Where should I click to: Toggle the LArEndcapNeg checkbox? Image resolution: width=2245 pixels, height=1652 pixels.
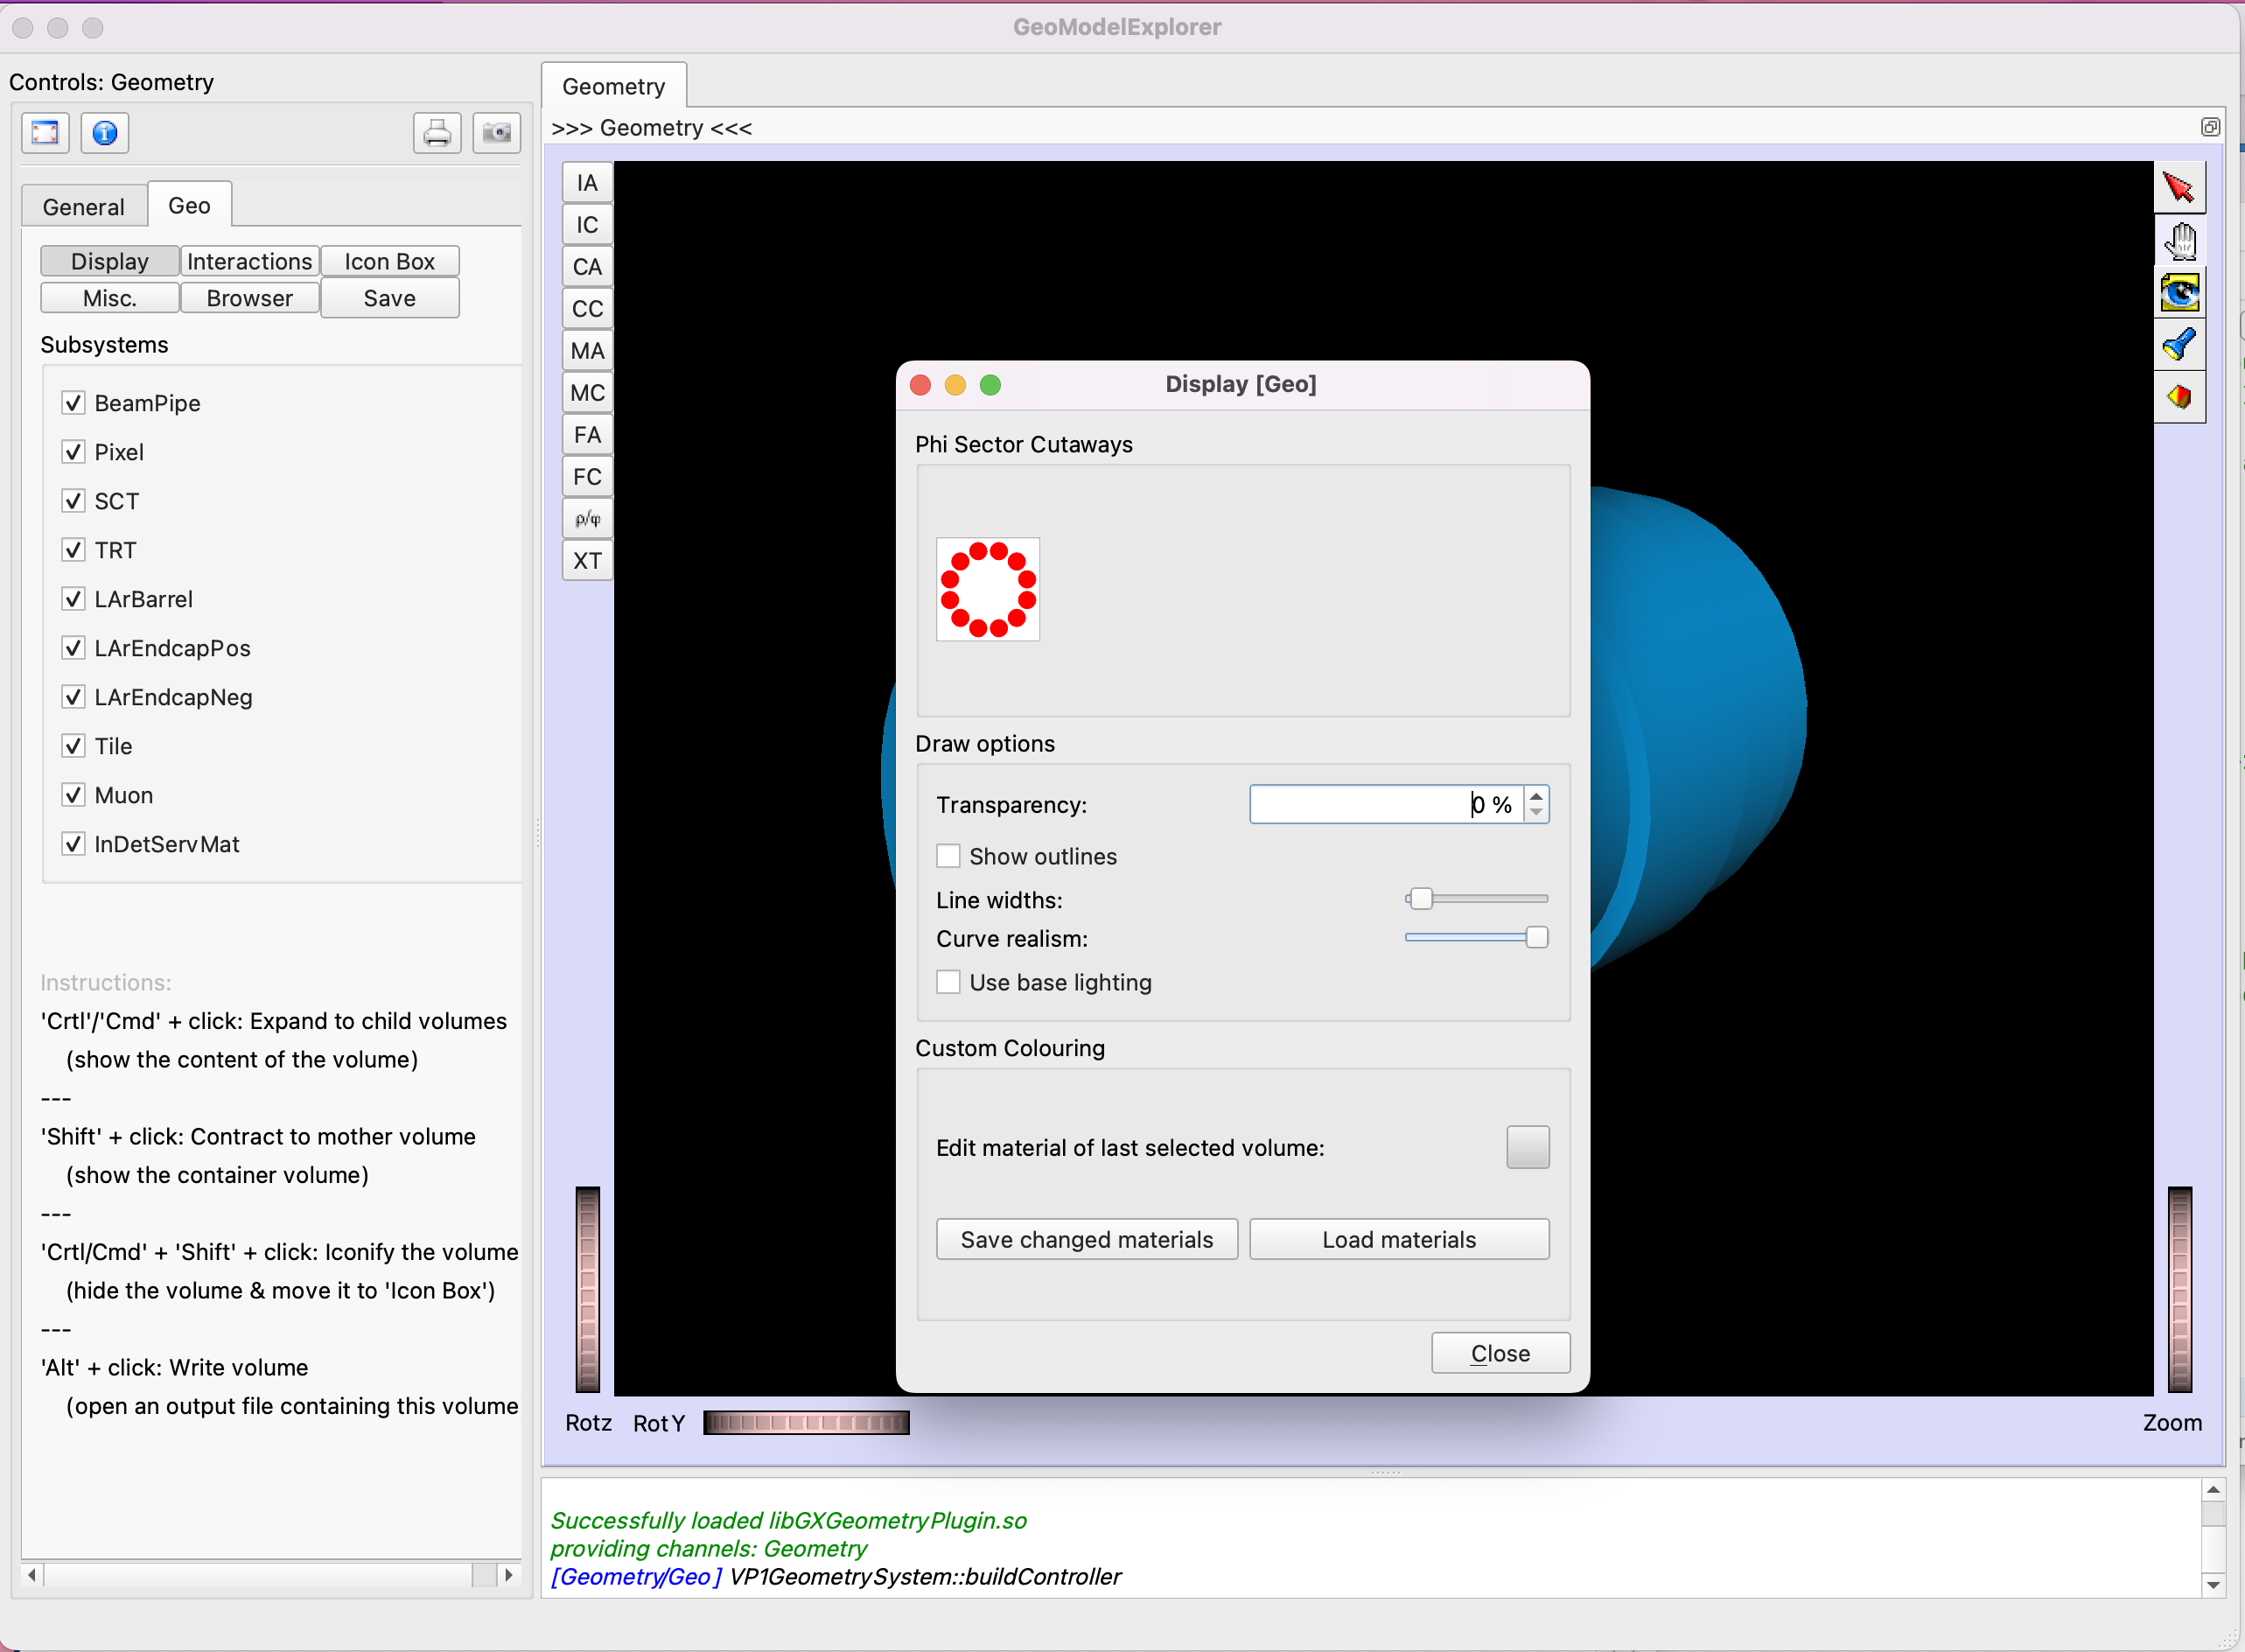(73, 697)
